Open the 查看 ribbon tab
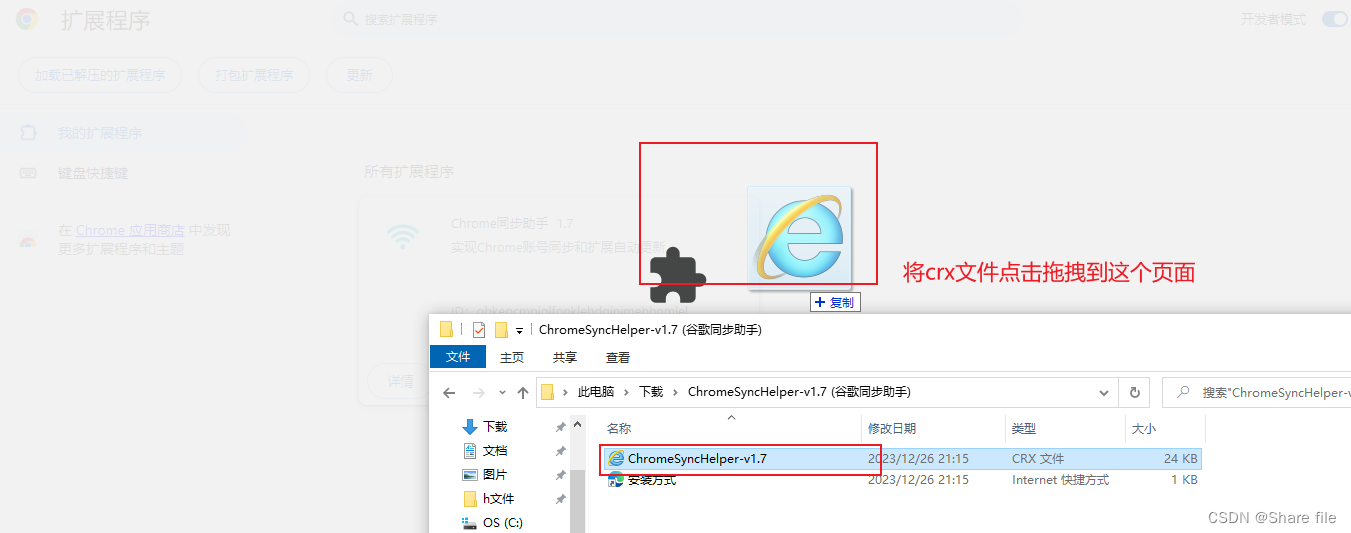 618,357
